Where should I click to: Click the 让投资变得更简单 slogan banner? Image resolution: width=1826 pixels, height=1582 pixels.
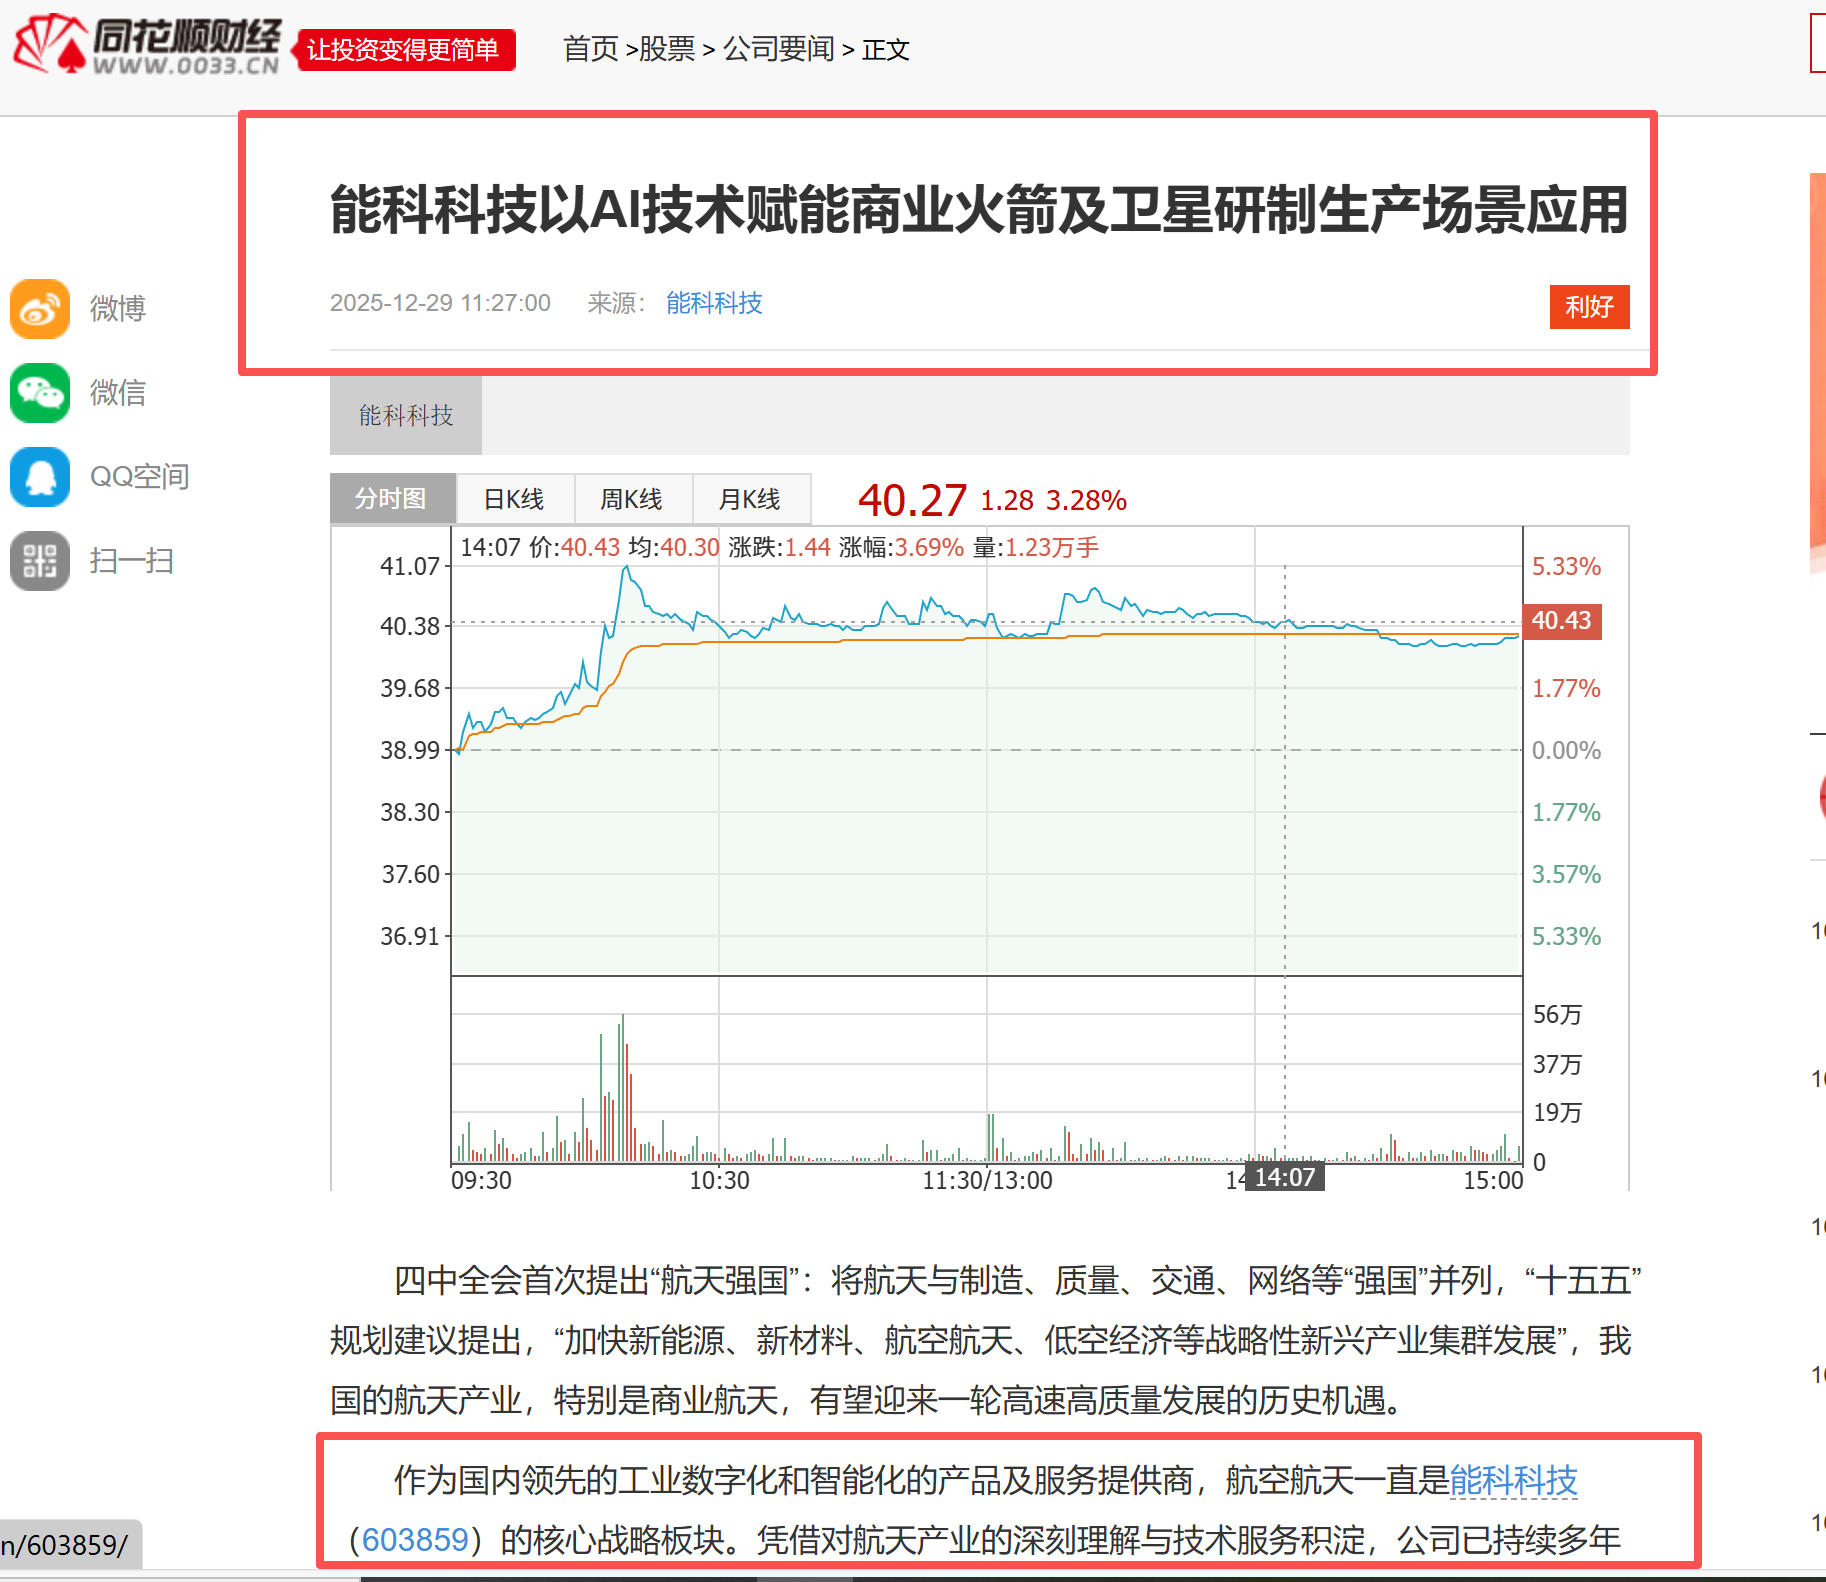click(x=404, y=50)
